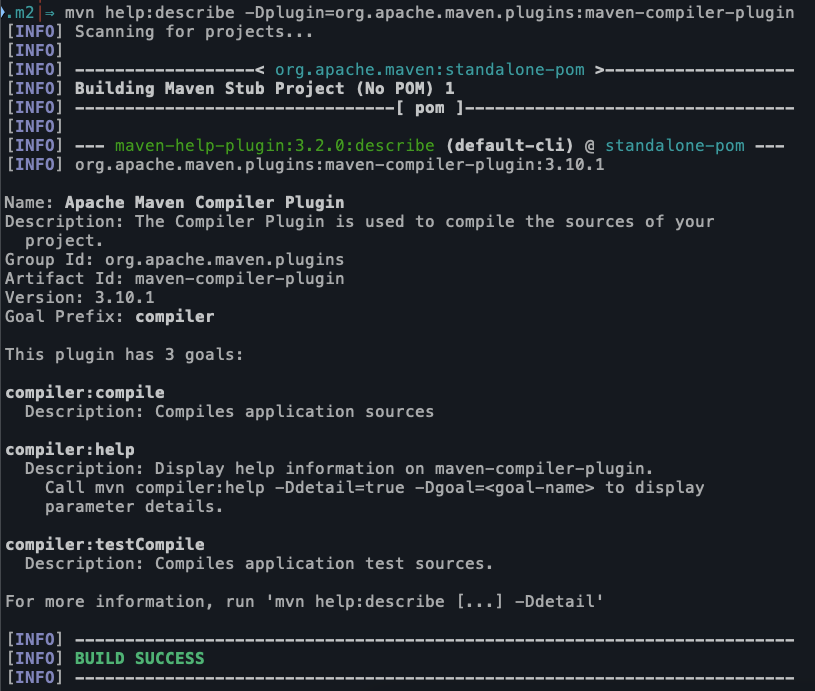Click the Group Id org.apache.maven.plugins line
815x691 pixels.
[x=175, y=259]
